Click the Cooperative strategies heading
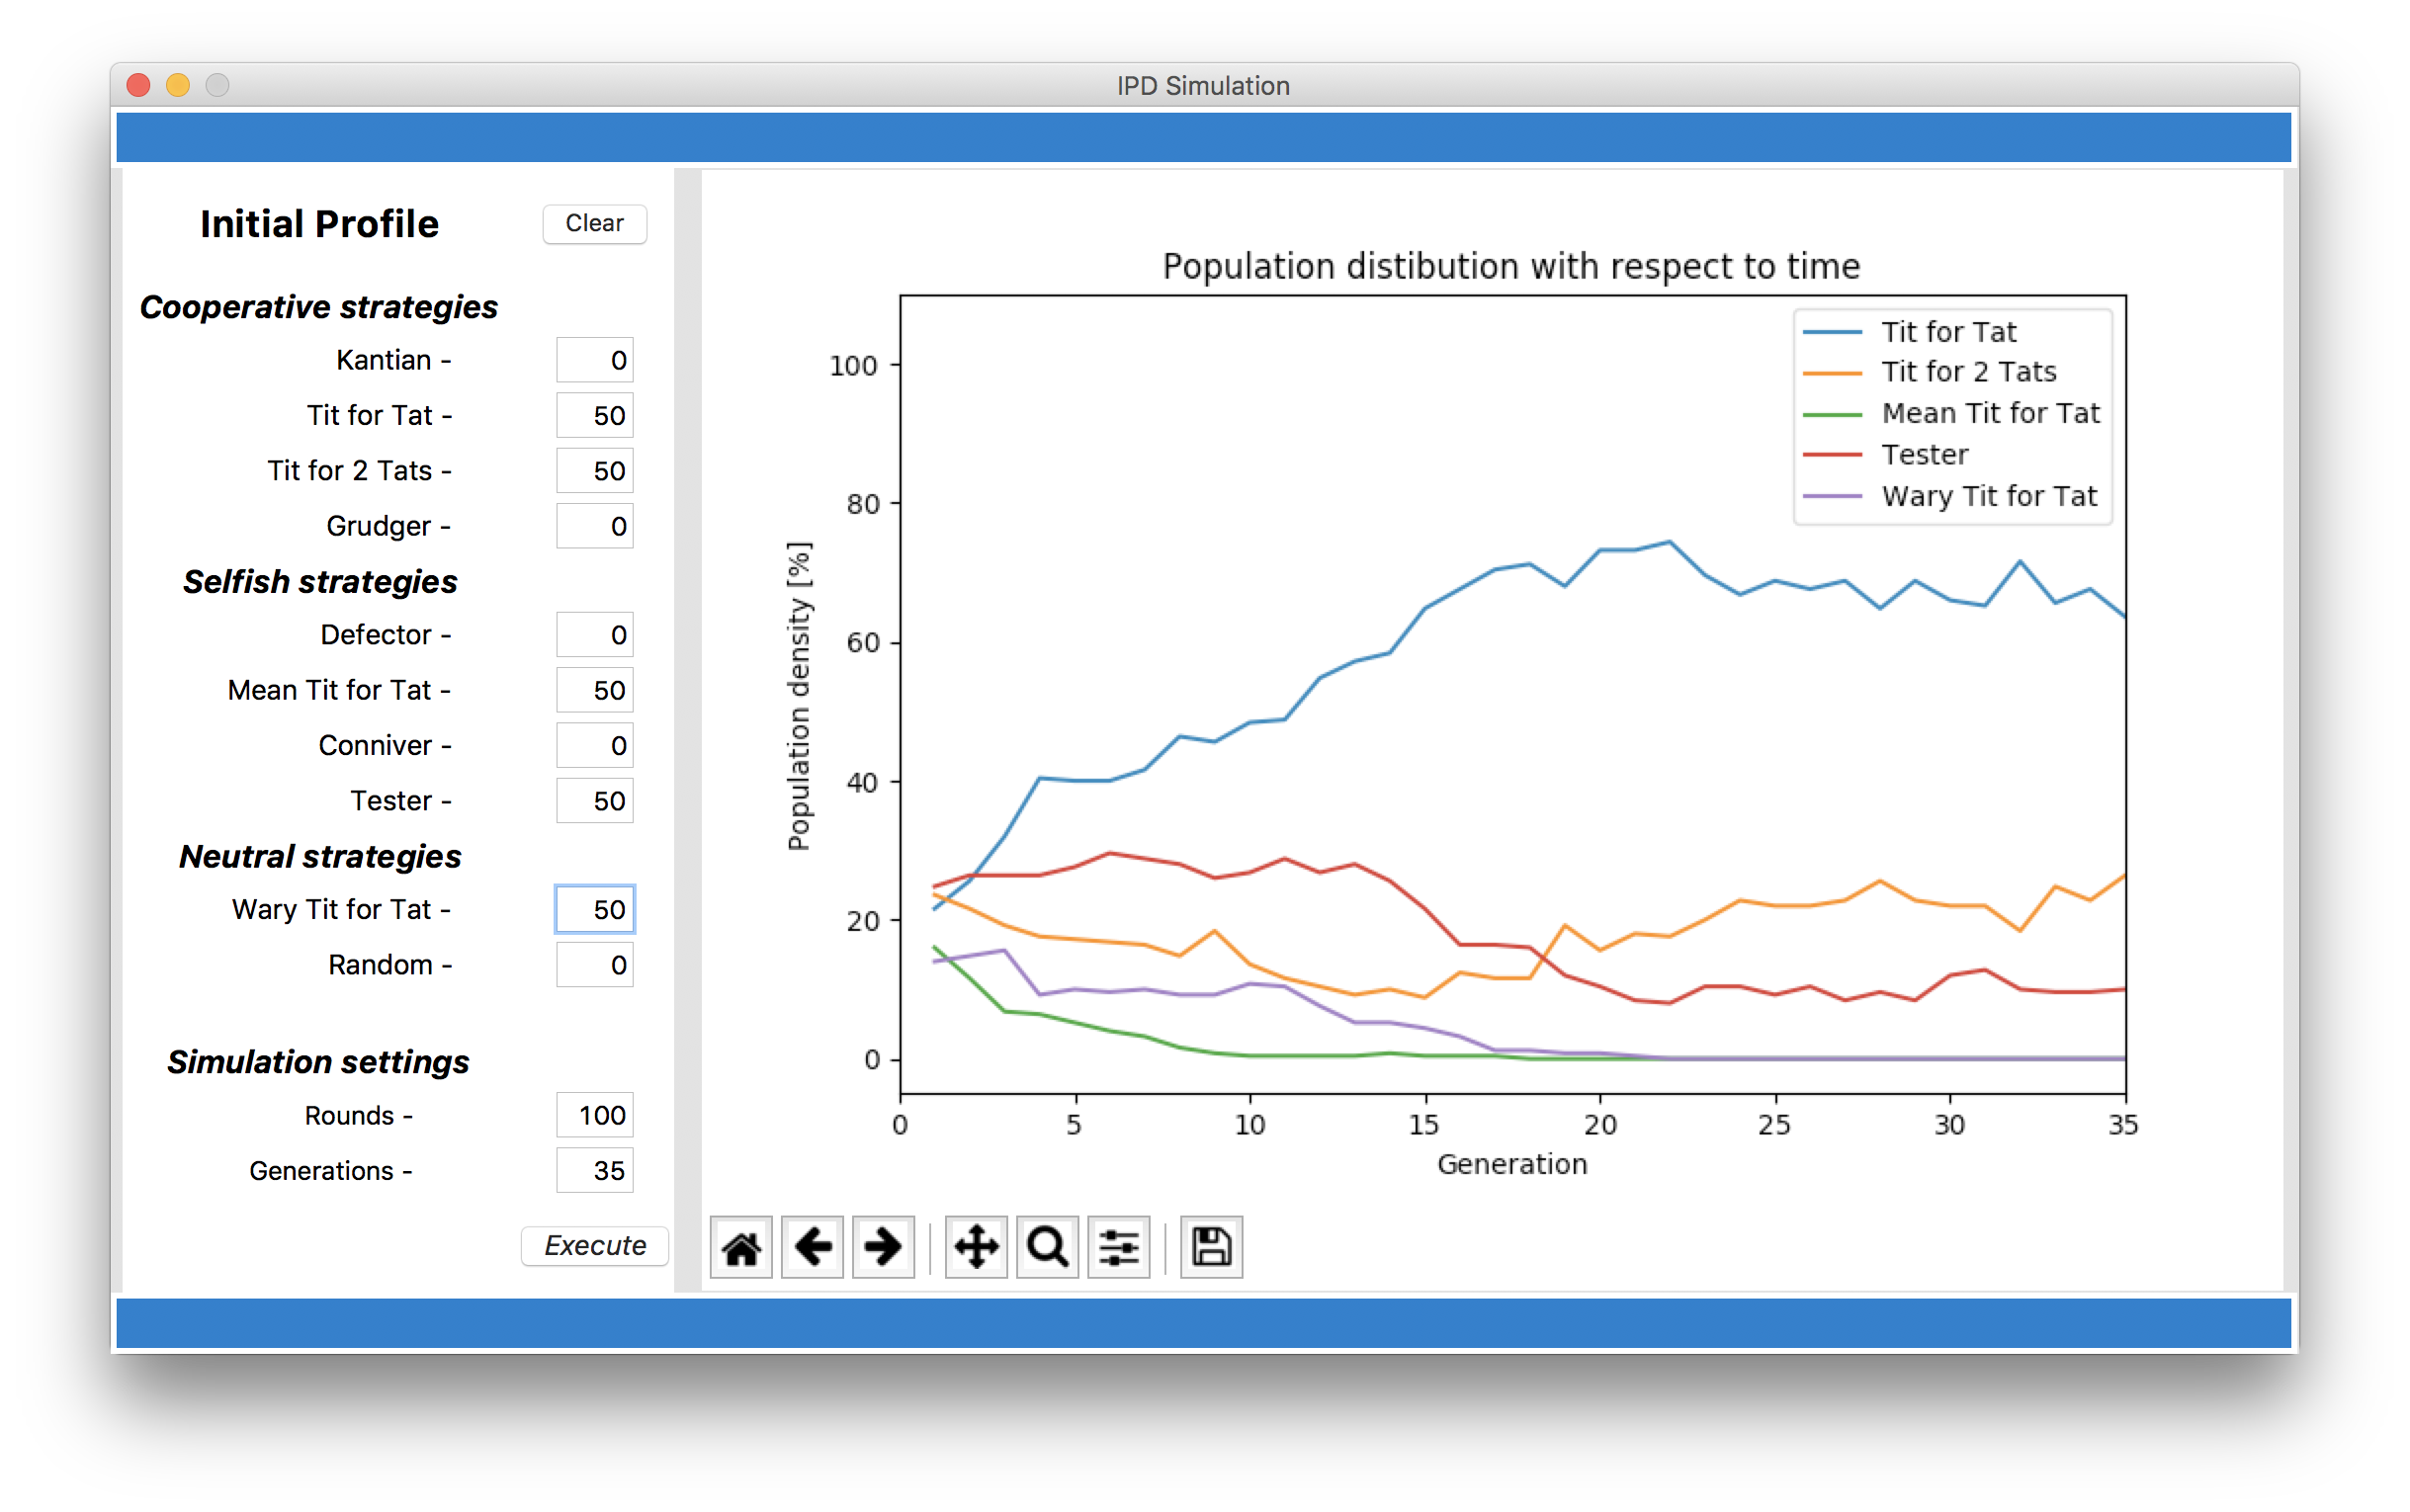 (x=318, y=307)
